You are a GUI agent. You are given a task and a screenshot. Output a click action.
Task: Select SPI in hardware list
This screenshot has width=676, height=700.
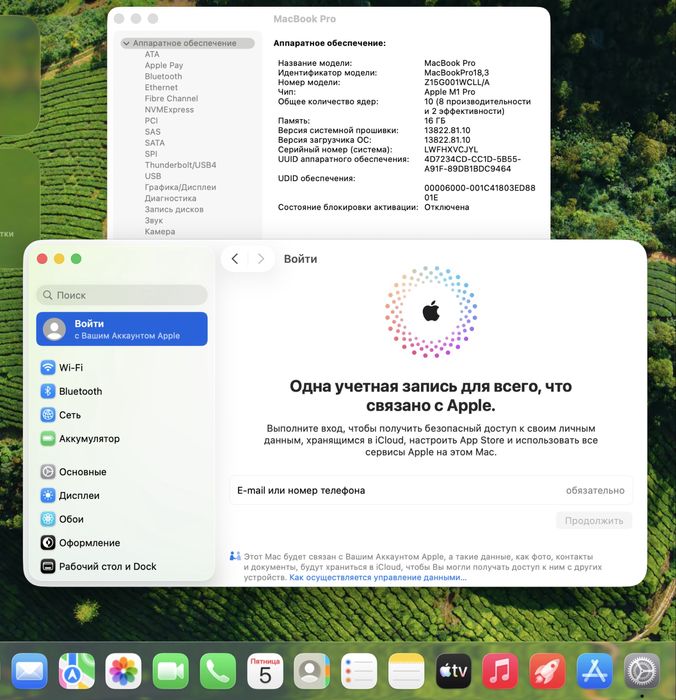coord(151,154)
